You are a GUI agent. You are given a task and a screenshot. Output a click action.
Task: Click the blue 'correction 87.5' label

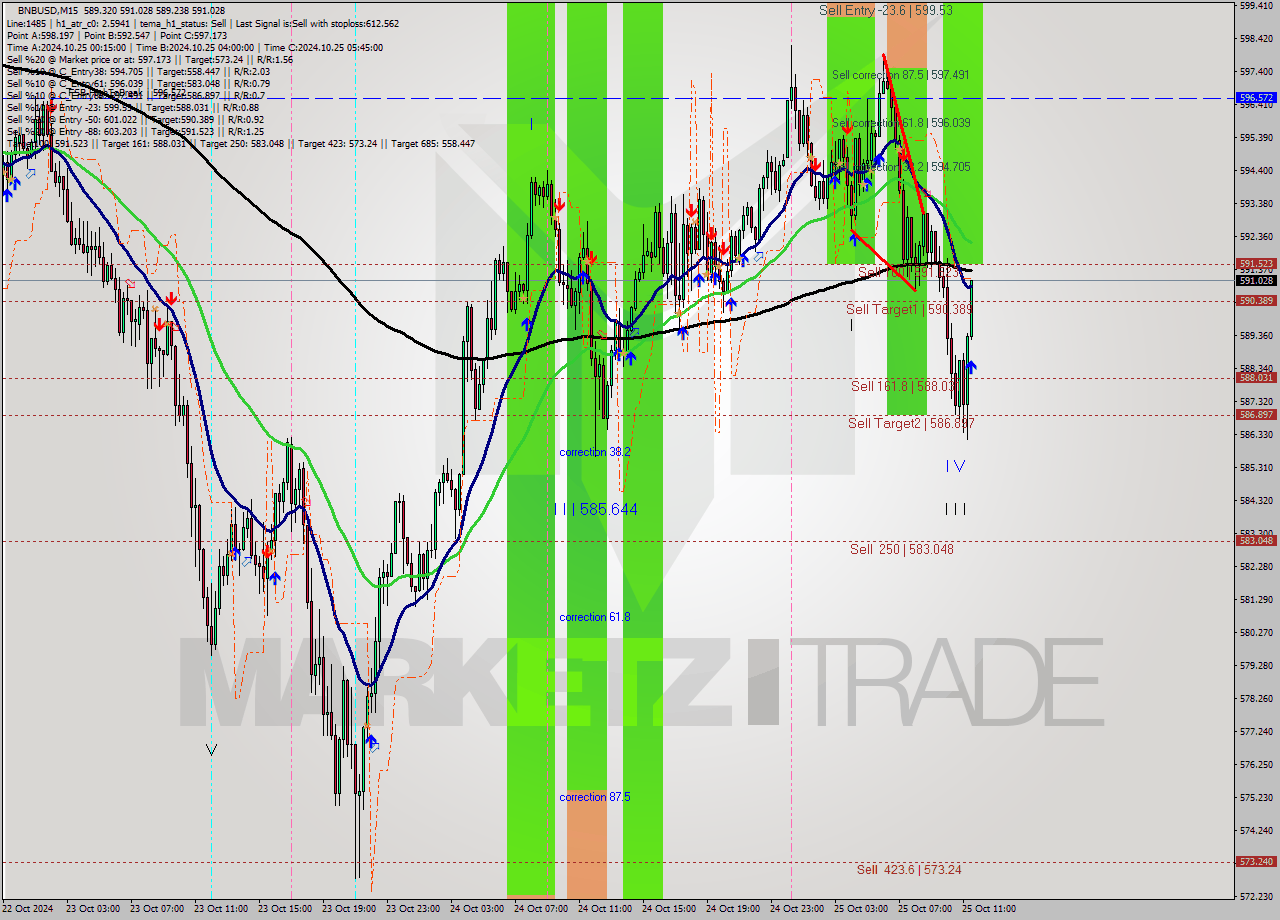click(595, 797)
